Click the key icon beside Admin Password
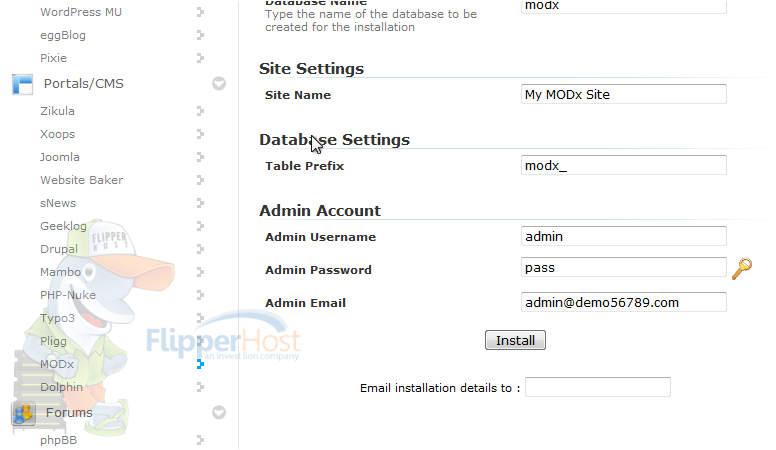 (x=741, y=268)
